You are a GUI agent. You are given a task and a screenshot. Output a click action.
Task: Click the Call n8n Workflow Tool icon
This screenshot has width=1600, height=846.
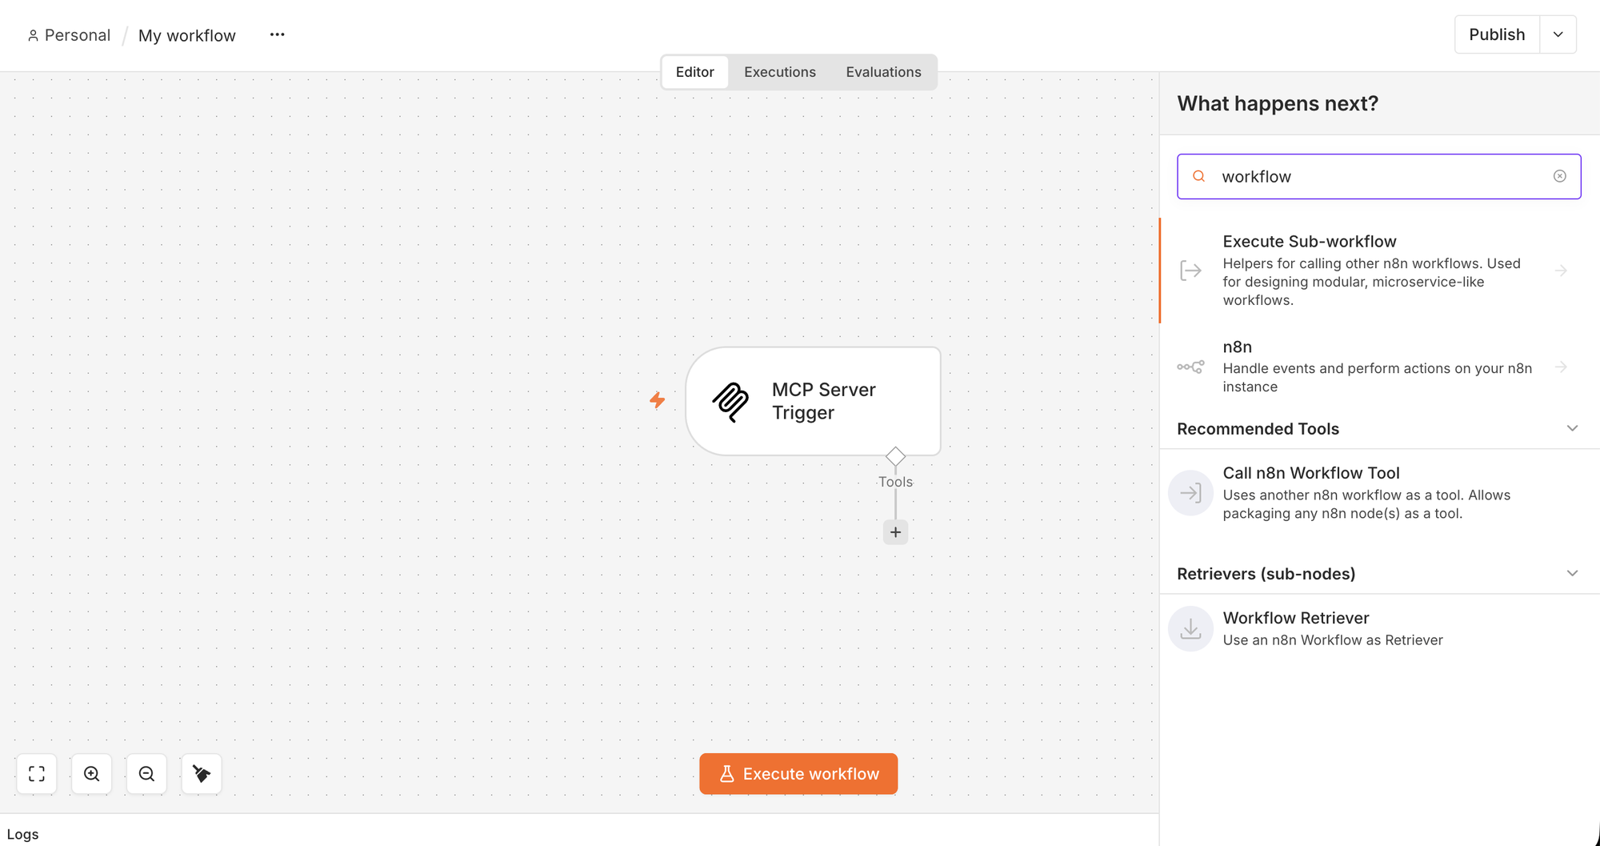tap(1190, 493)
